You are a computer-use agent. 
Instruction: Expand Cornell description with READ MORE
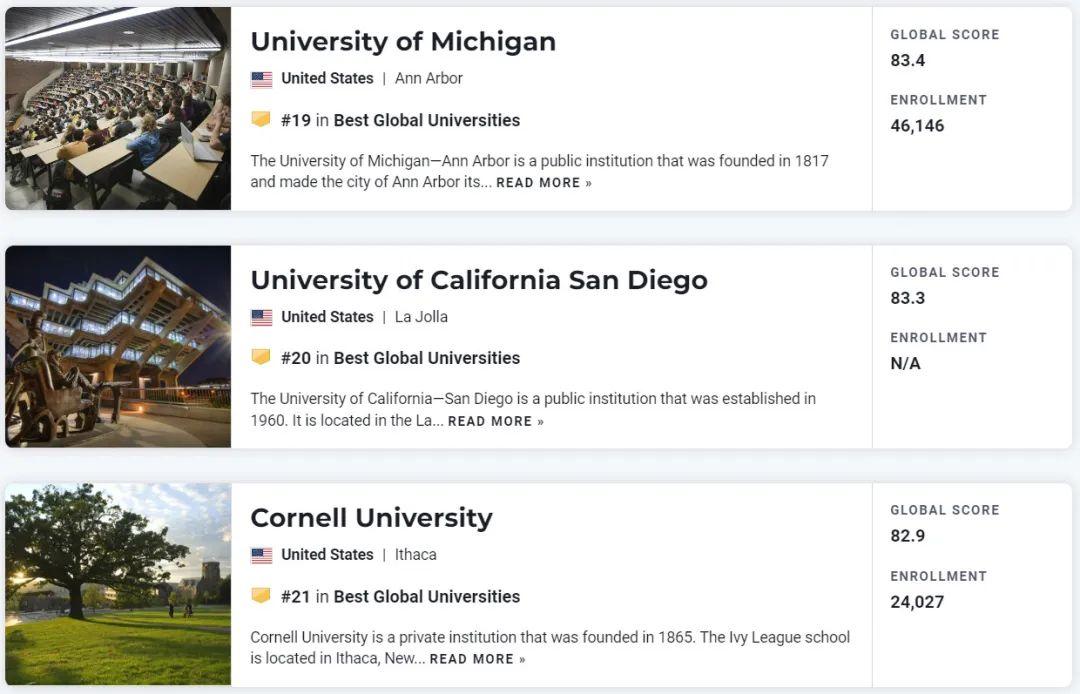[477, 659]
